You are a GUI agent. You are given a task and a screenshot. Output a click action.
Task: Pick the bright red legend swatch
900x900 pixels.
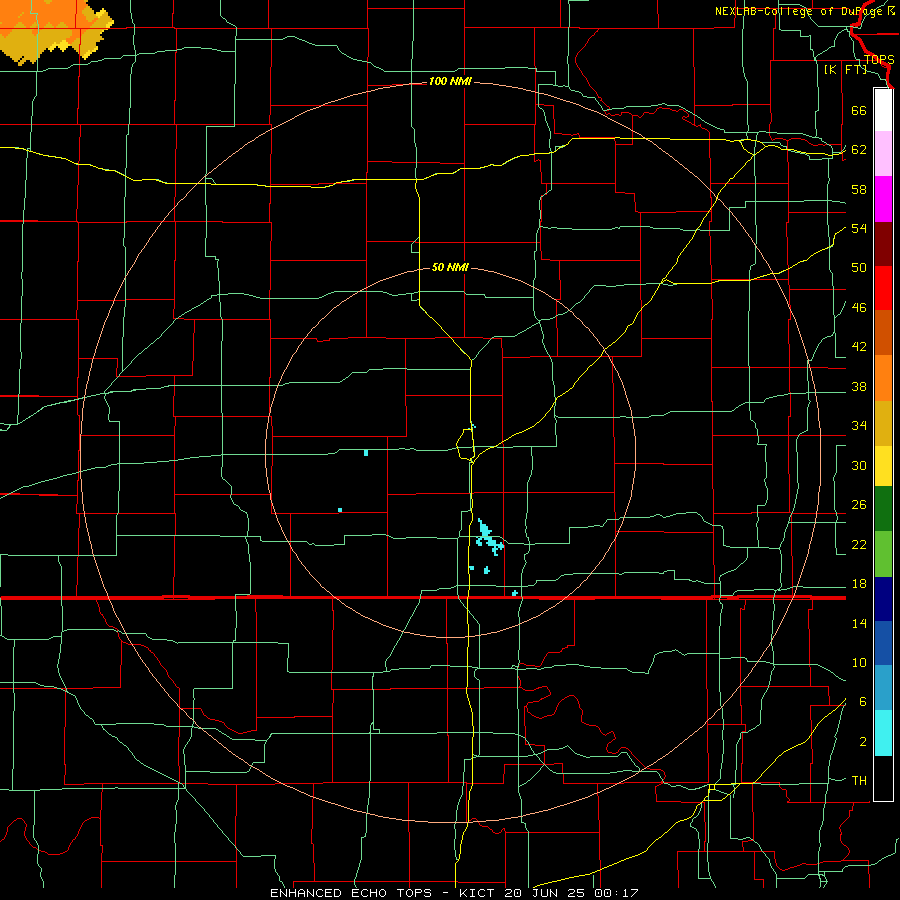883,288
